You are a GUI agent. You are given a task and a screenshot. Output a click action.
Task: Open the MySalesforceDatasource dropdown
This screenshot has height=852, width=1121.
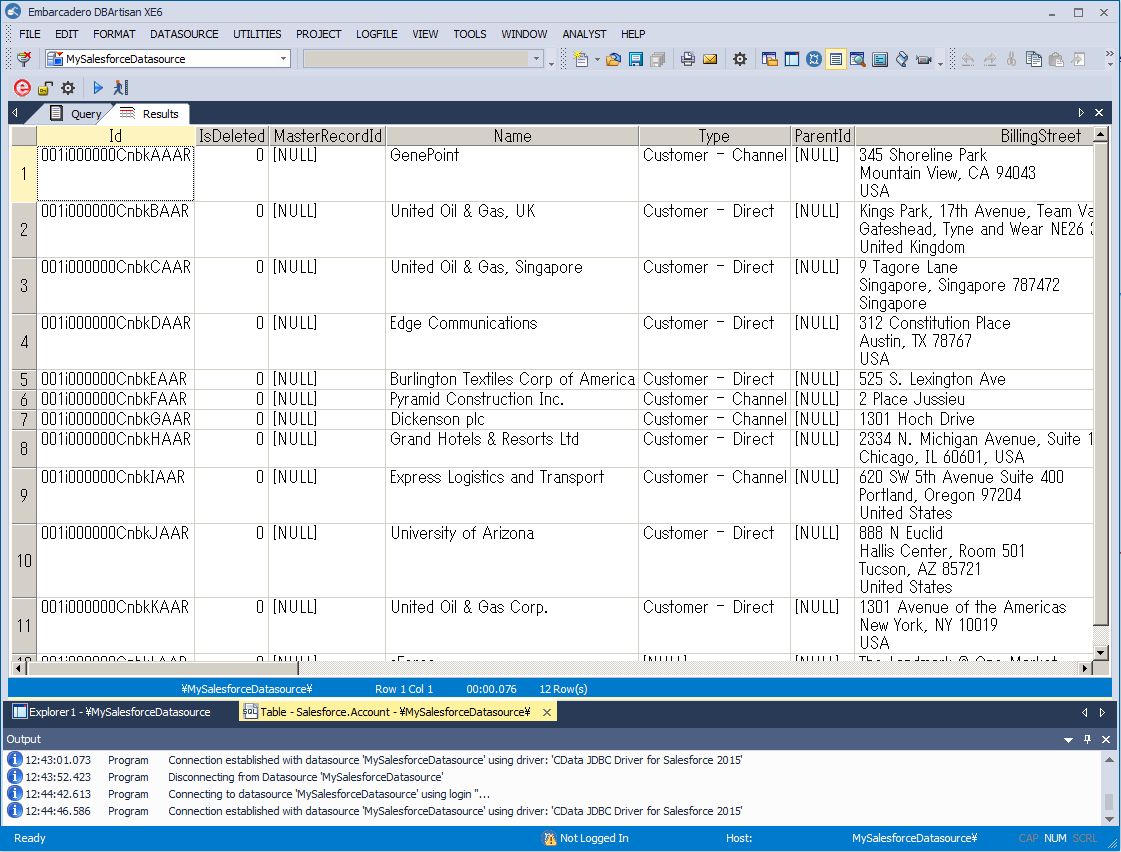click(284, 59)
